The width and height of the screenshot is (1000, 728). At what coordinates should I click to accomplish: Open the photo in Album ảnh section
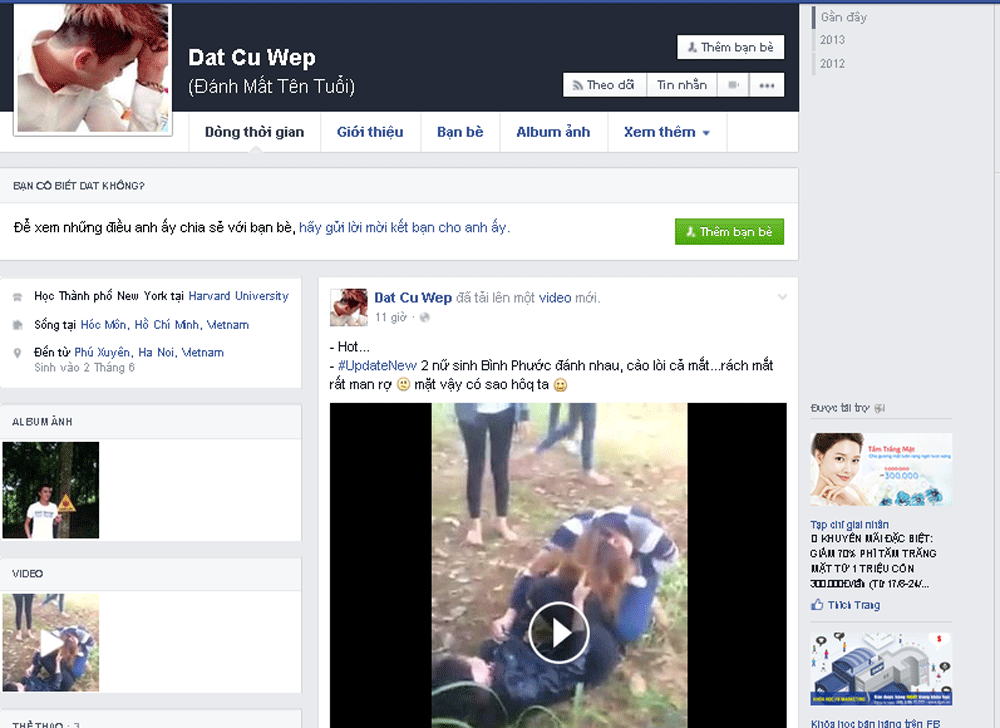tap(51, 490)
